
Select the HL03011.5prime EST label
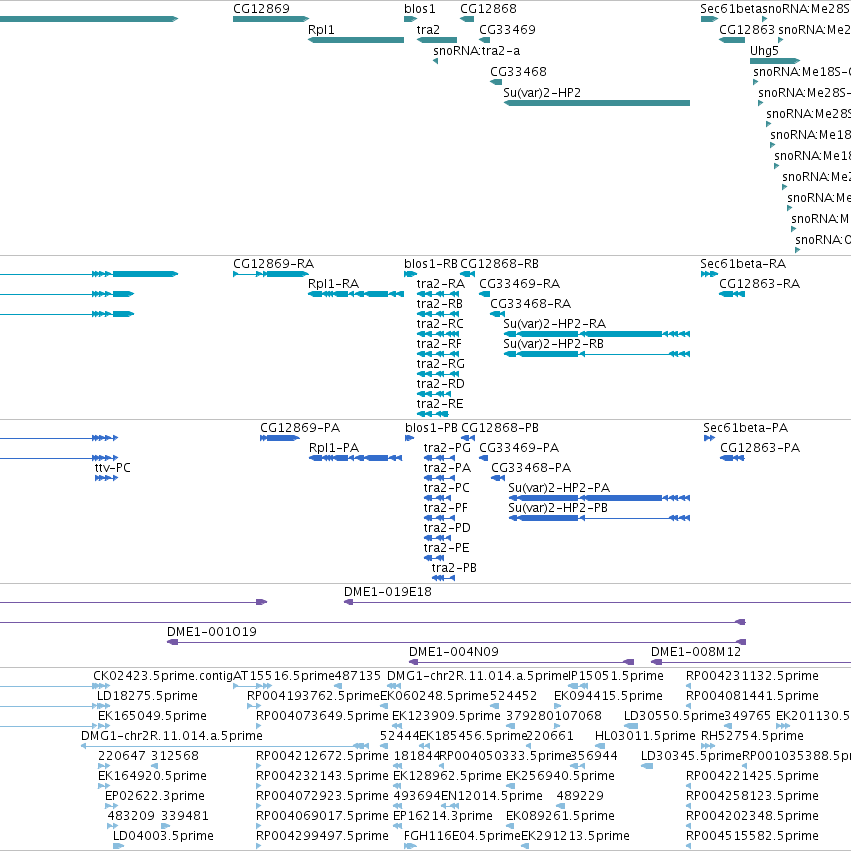point(645,736)
